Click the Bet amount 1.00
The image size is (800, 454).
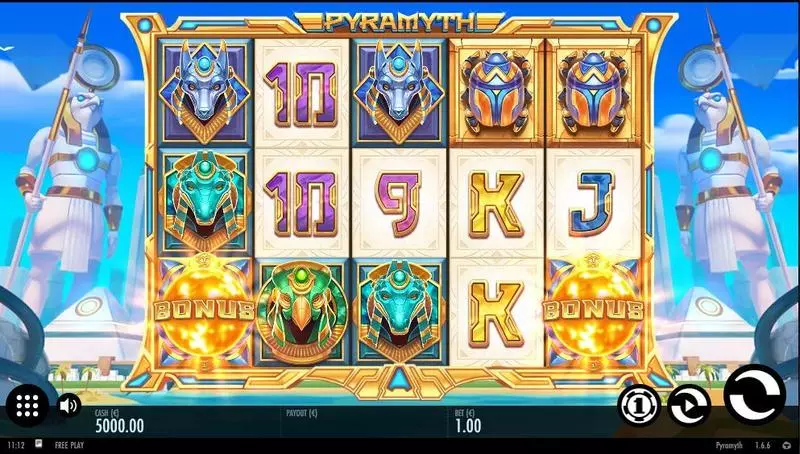467,425
